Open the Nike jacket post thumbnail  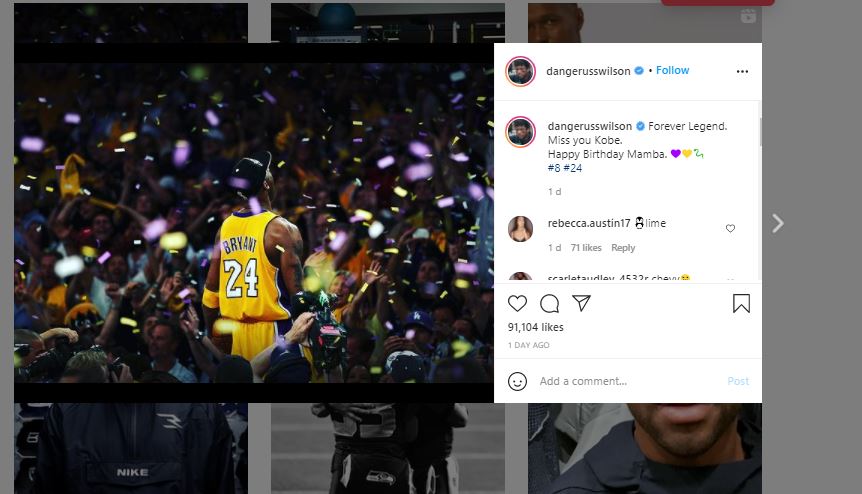point(131,448)
